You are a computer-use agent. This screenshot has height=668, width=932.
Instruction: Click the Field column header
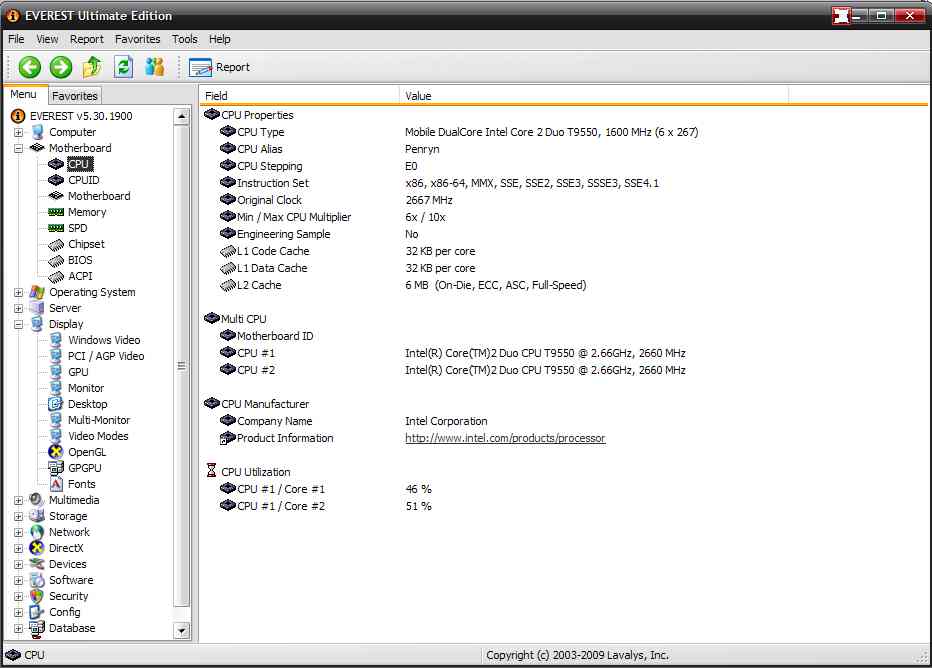tap(299, 96)
